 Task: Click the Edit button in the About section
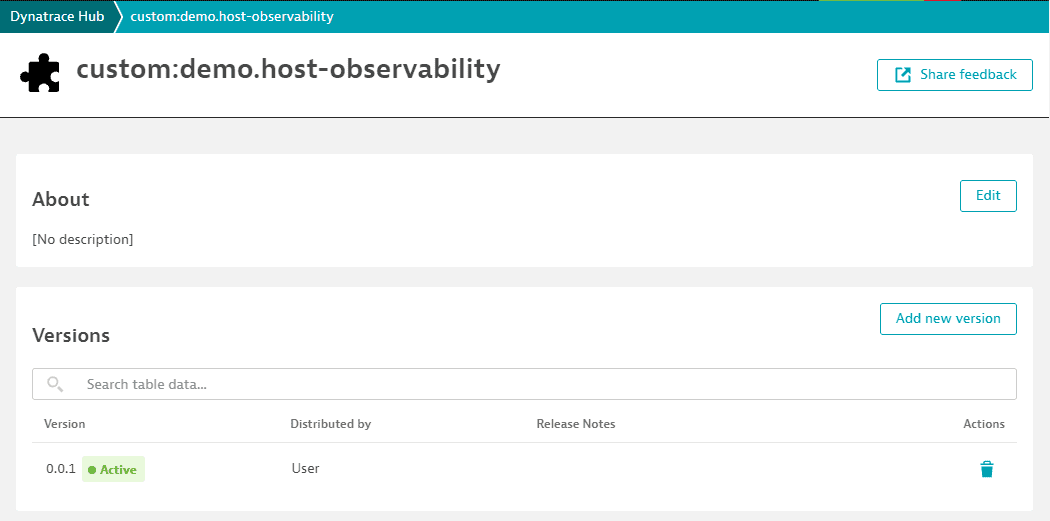(x=988, y=196)
